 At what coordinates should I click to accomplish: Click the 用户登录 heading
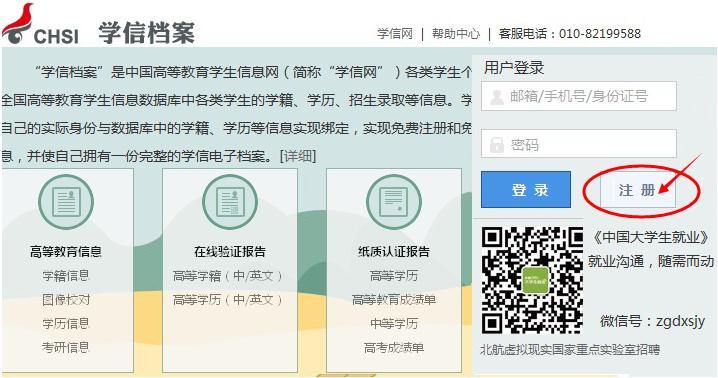tap(514, 67)
